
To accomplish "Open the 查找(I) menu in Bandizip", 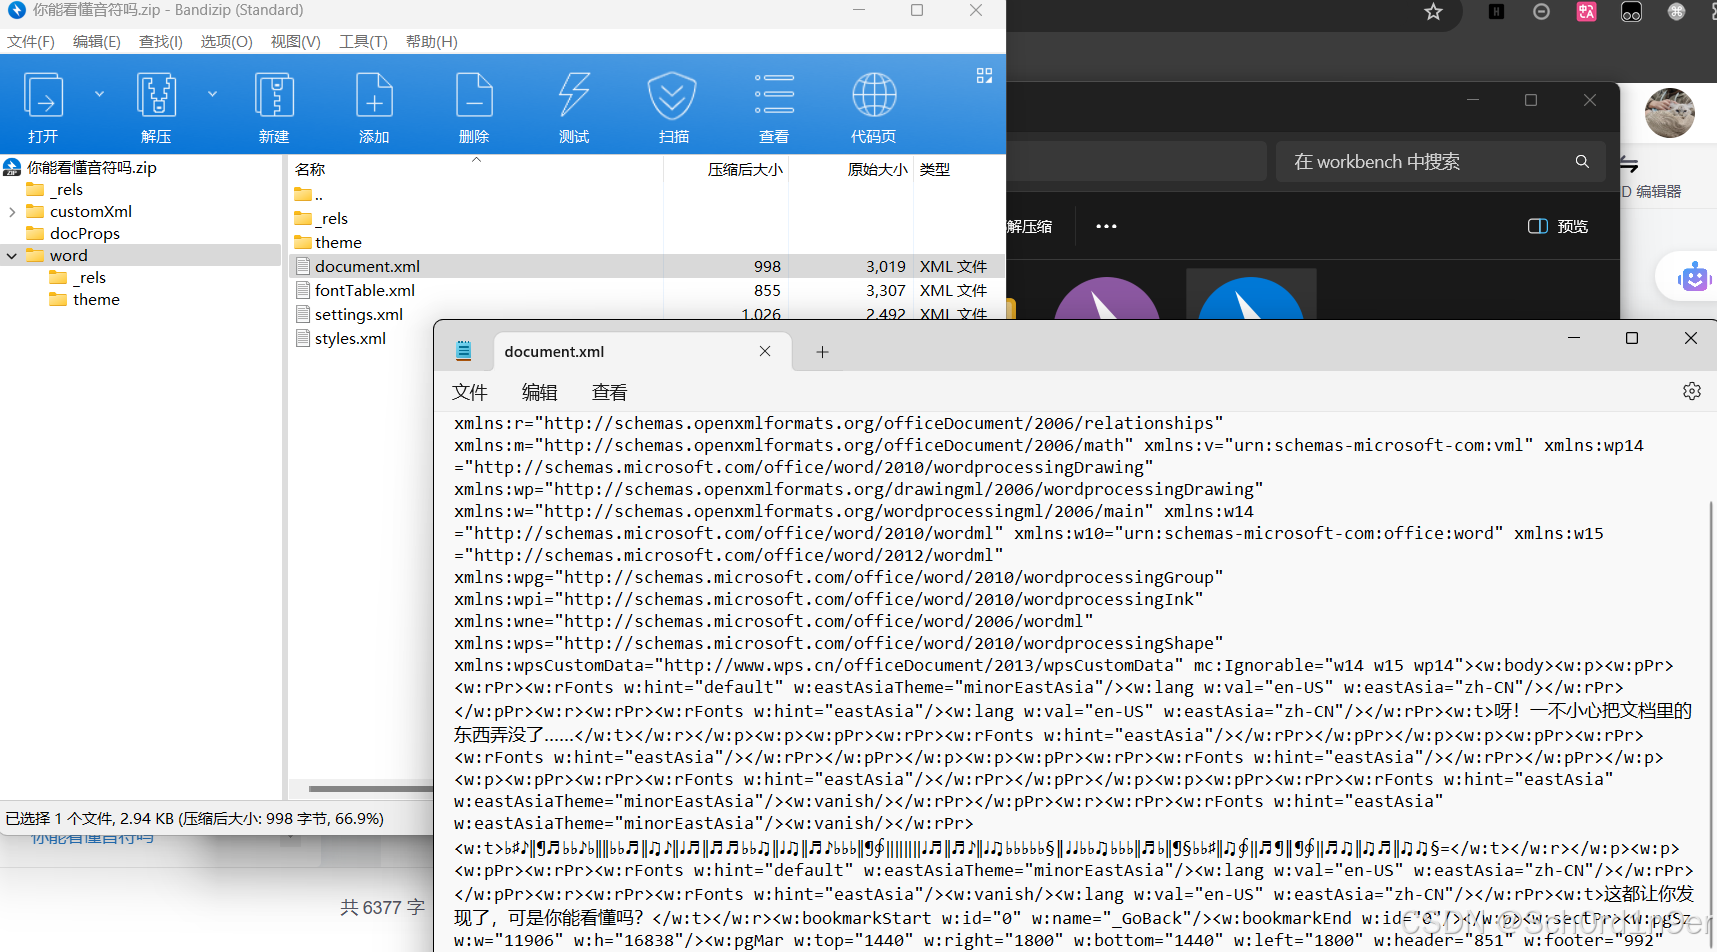I will [x=160, y=41].
